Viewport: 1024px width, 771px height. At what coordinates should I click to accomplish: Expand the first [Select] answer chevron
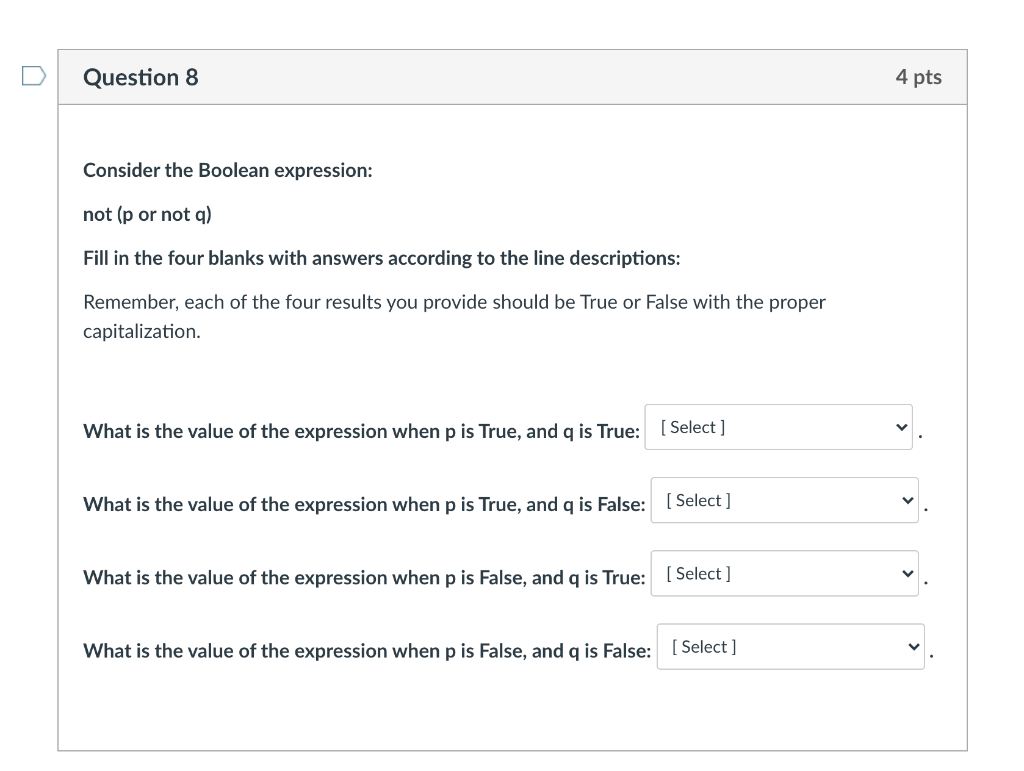pos(901,427)
